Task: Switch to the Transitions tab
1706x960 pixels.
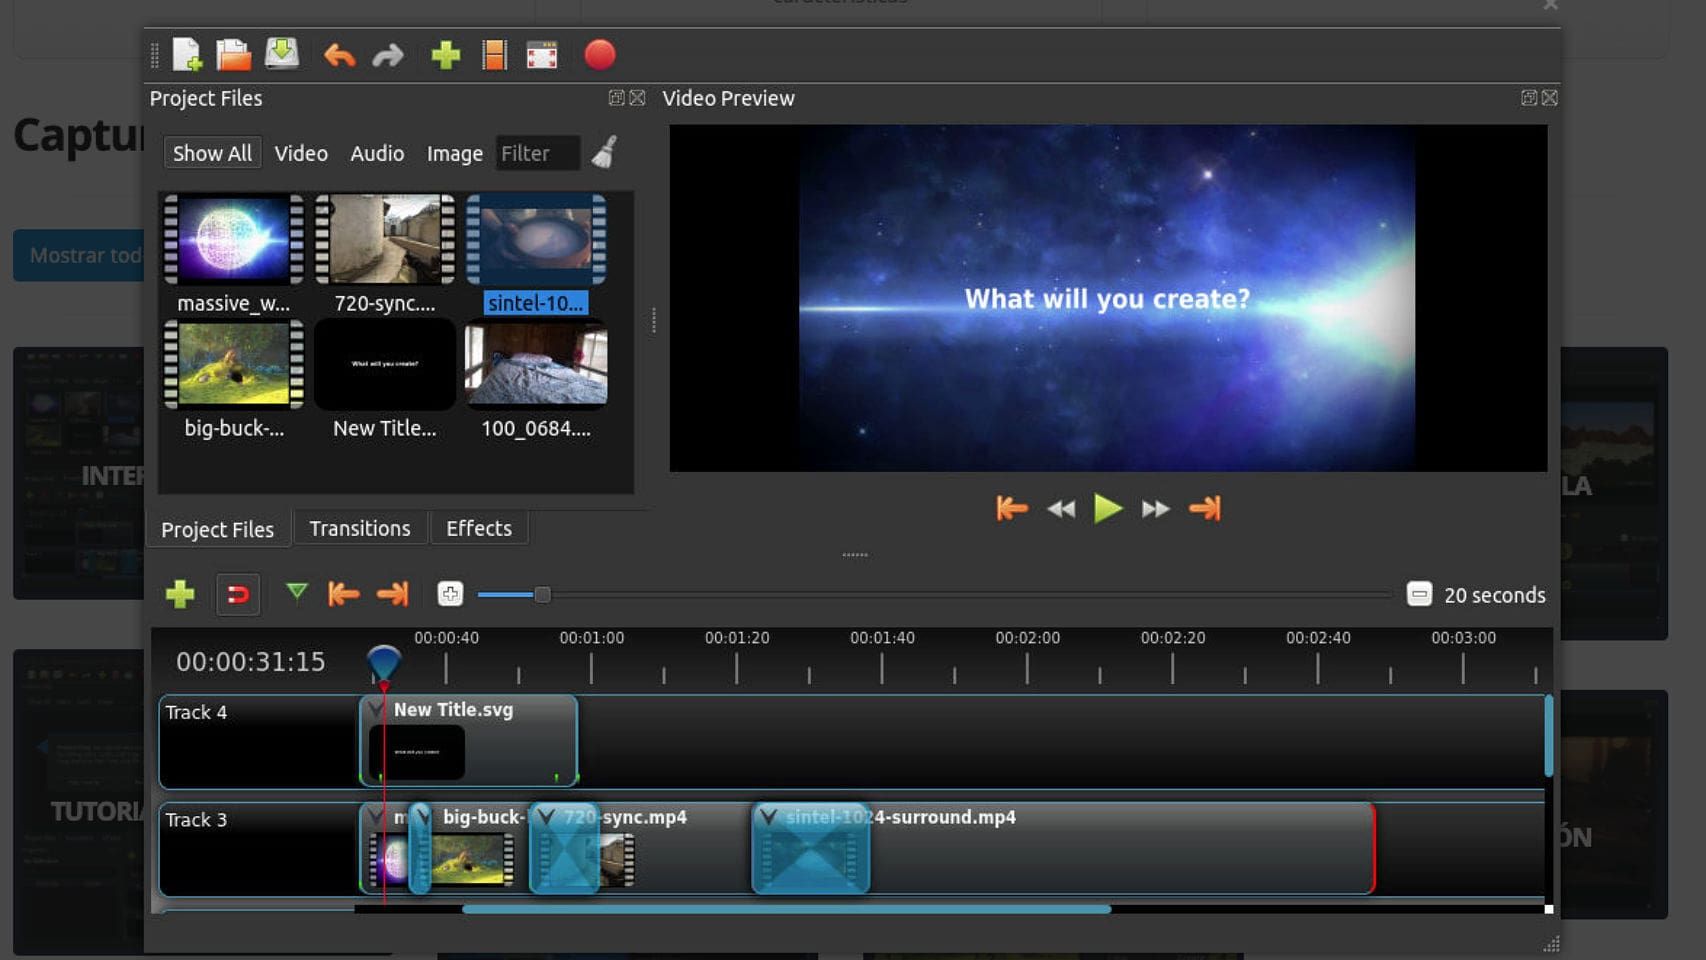Action: (359, 528)
